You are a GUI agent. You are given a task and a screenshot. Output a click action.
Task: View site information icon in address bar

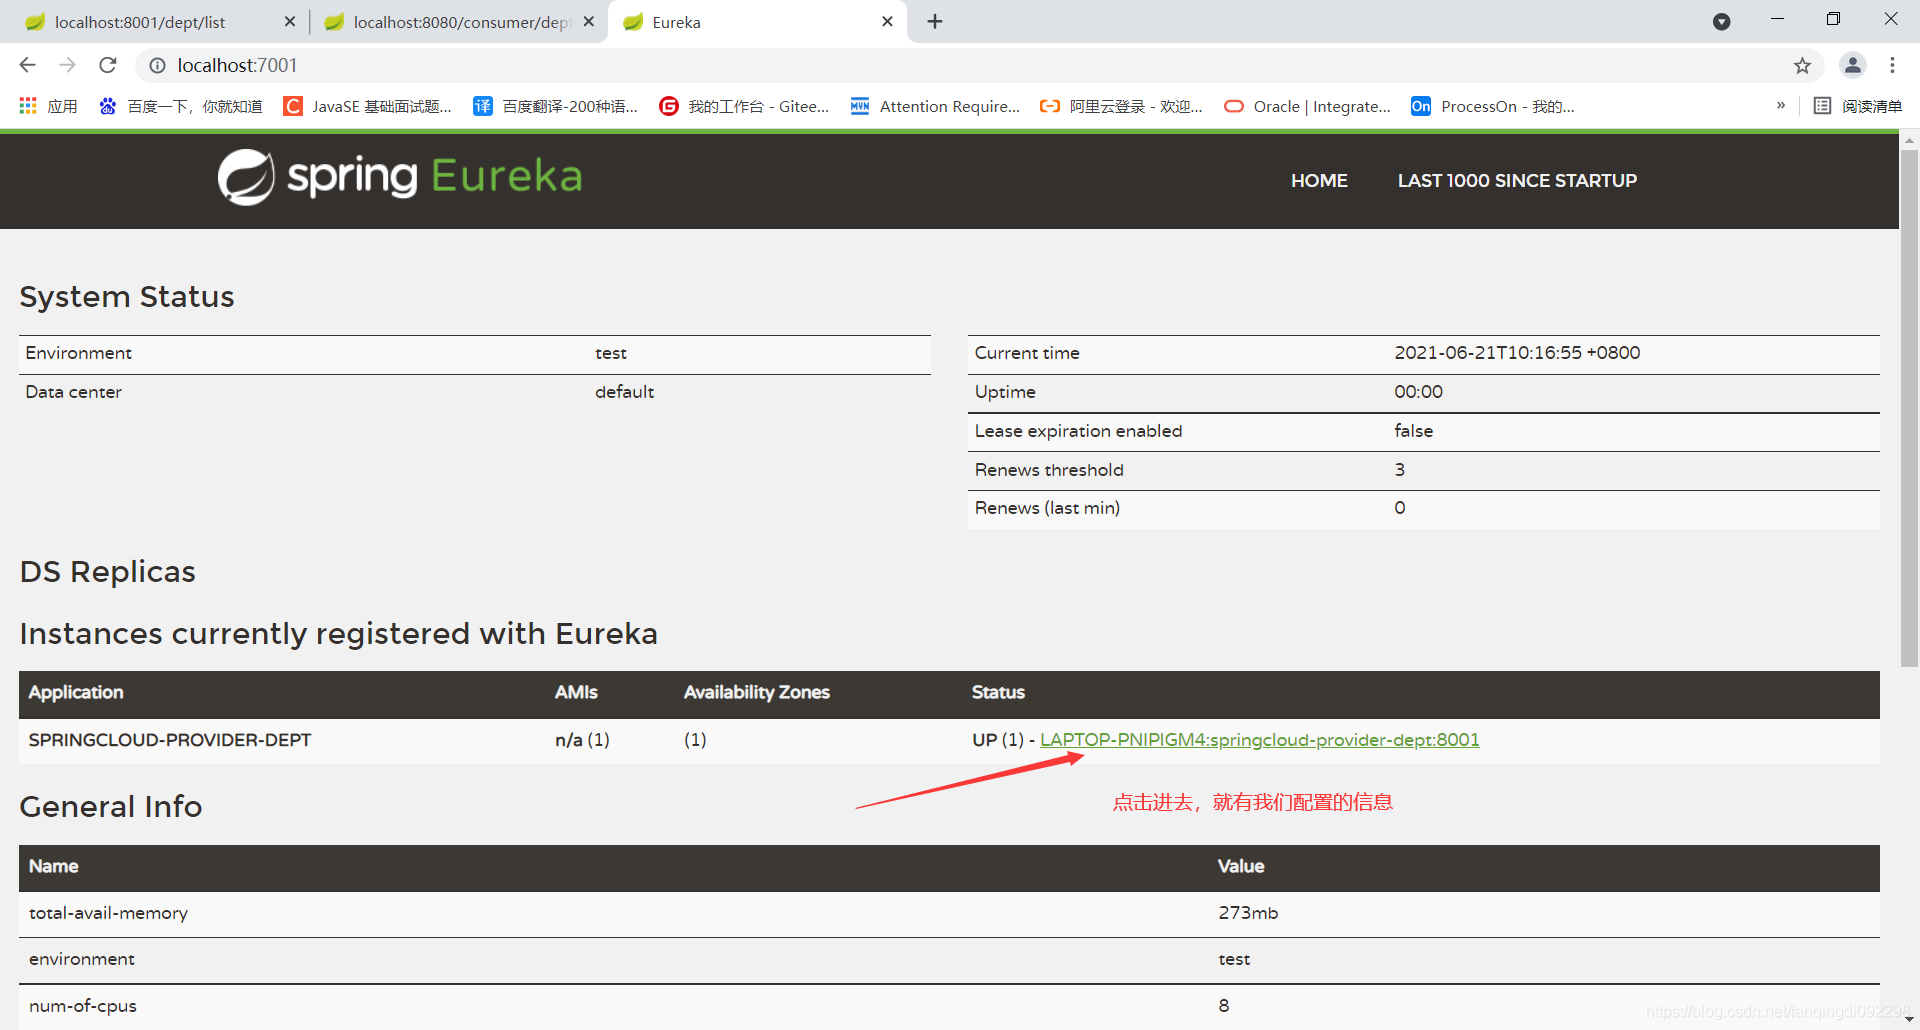tap(157, 65)
